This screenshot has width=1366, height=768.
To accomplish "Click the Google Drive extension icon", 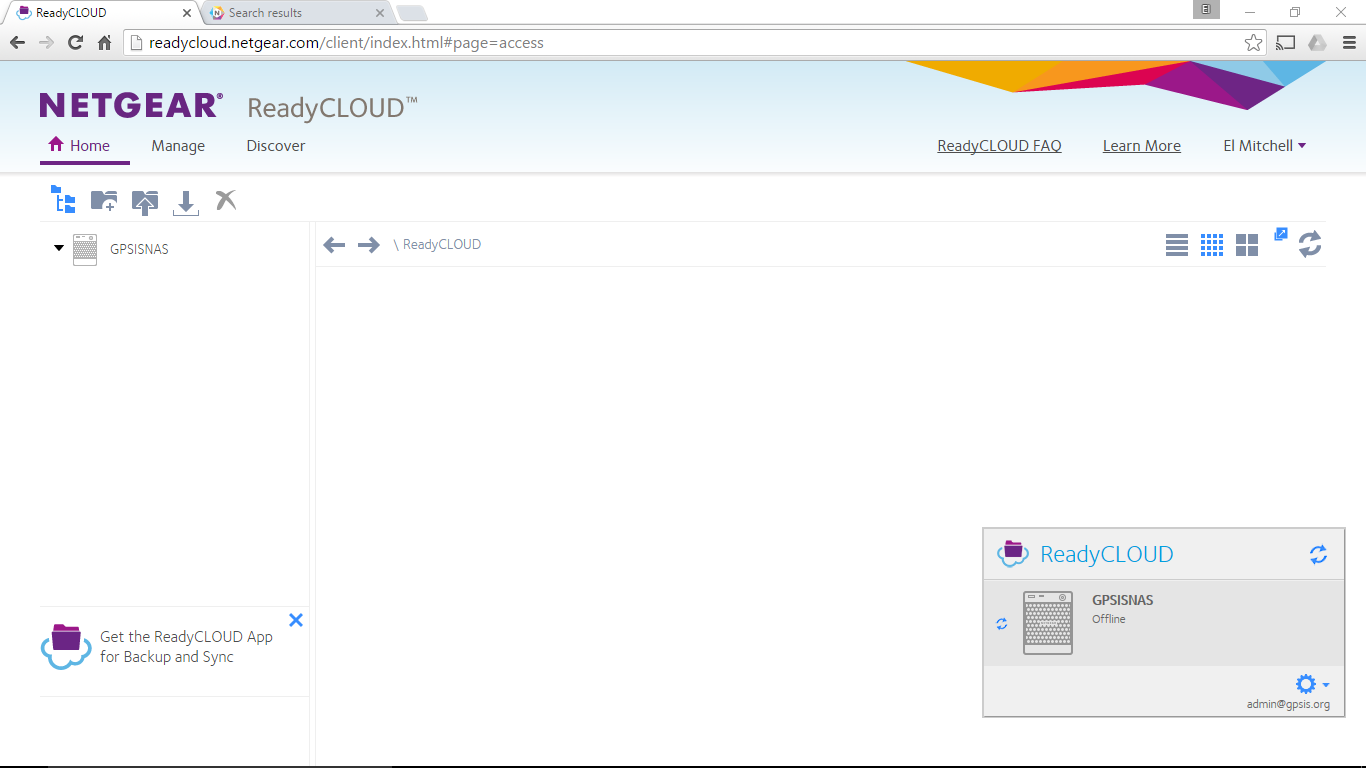I will click(1318, 43).
